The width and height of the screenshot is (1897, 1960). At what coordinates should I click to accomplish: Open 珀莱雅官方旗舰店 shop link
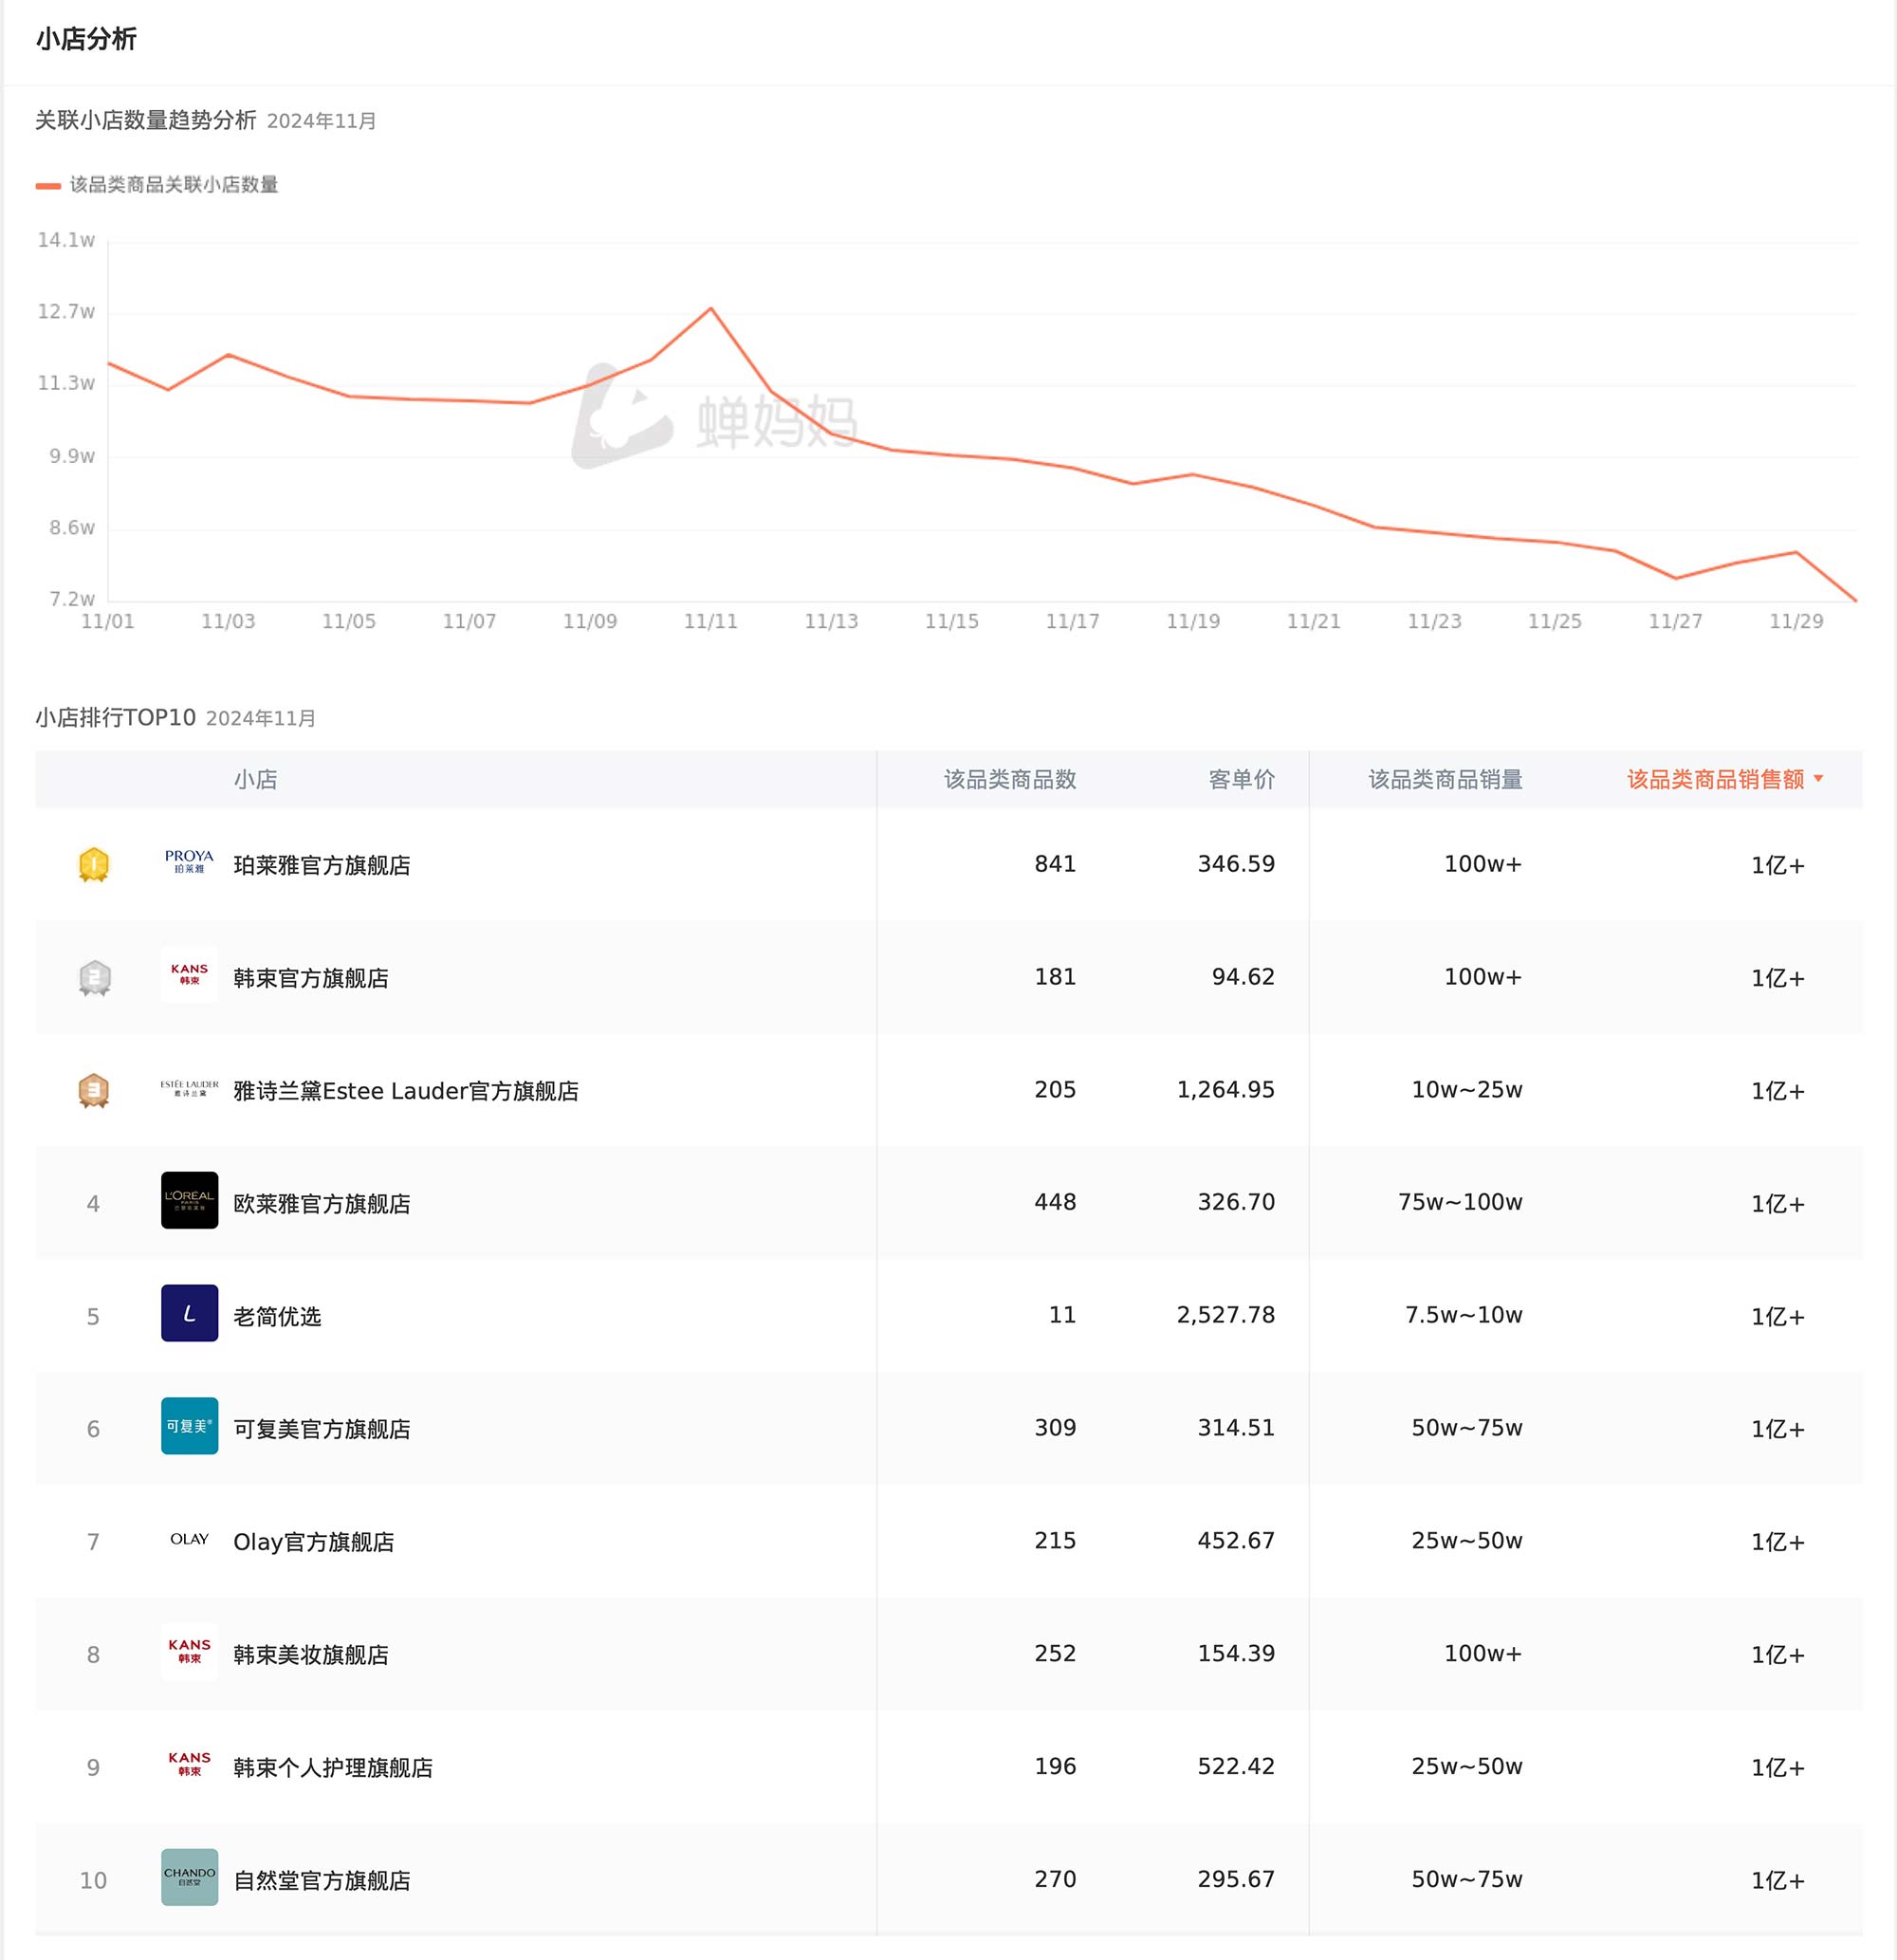321,866
